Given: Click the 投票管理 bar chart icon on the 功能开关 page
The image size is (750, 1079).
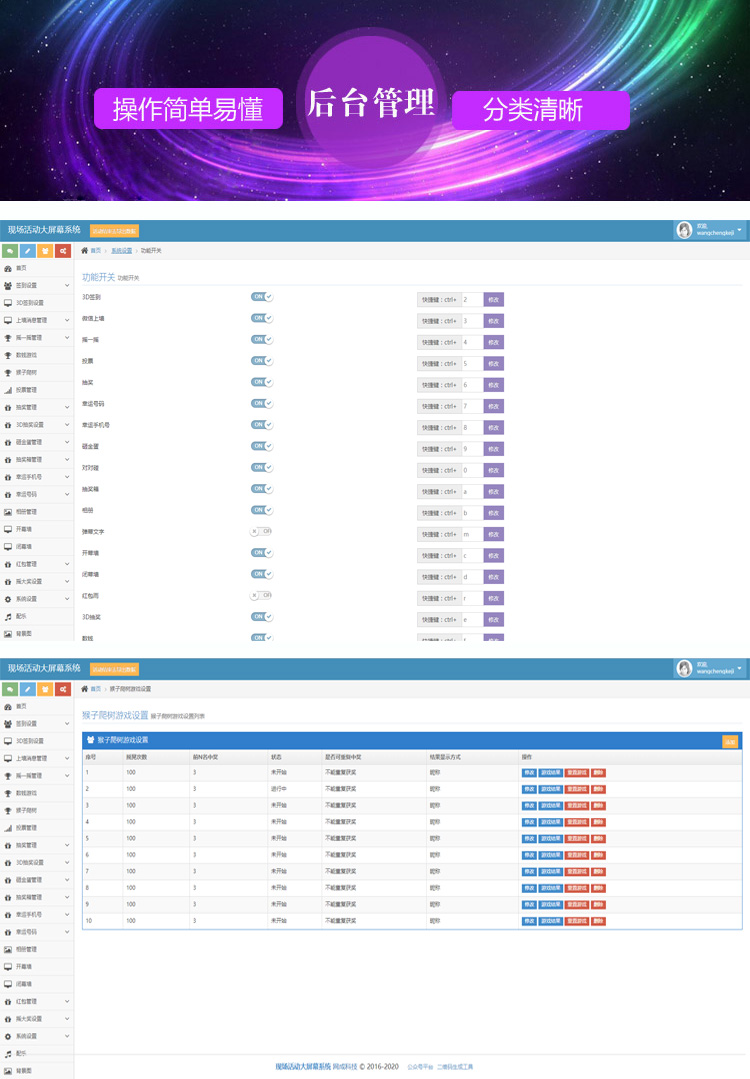Looking at the screenshot, I should tap(8, 390).
